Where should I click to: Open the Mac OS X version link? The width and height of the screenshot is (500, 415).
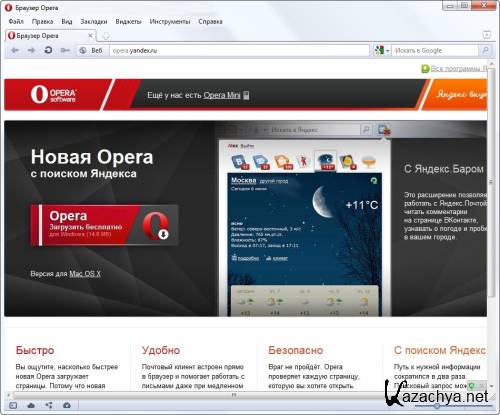click(x=85, y=274)
